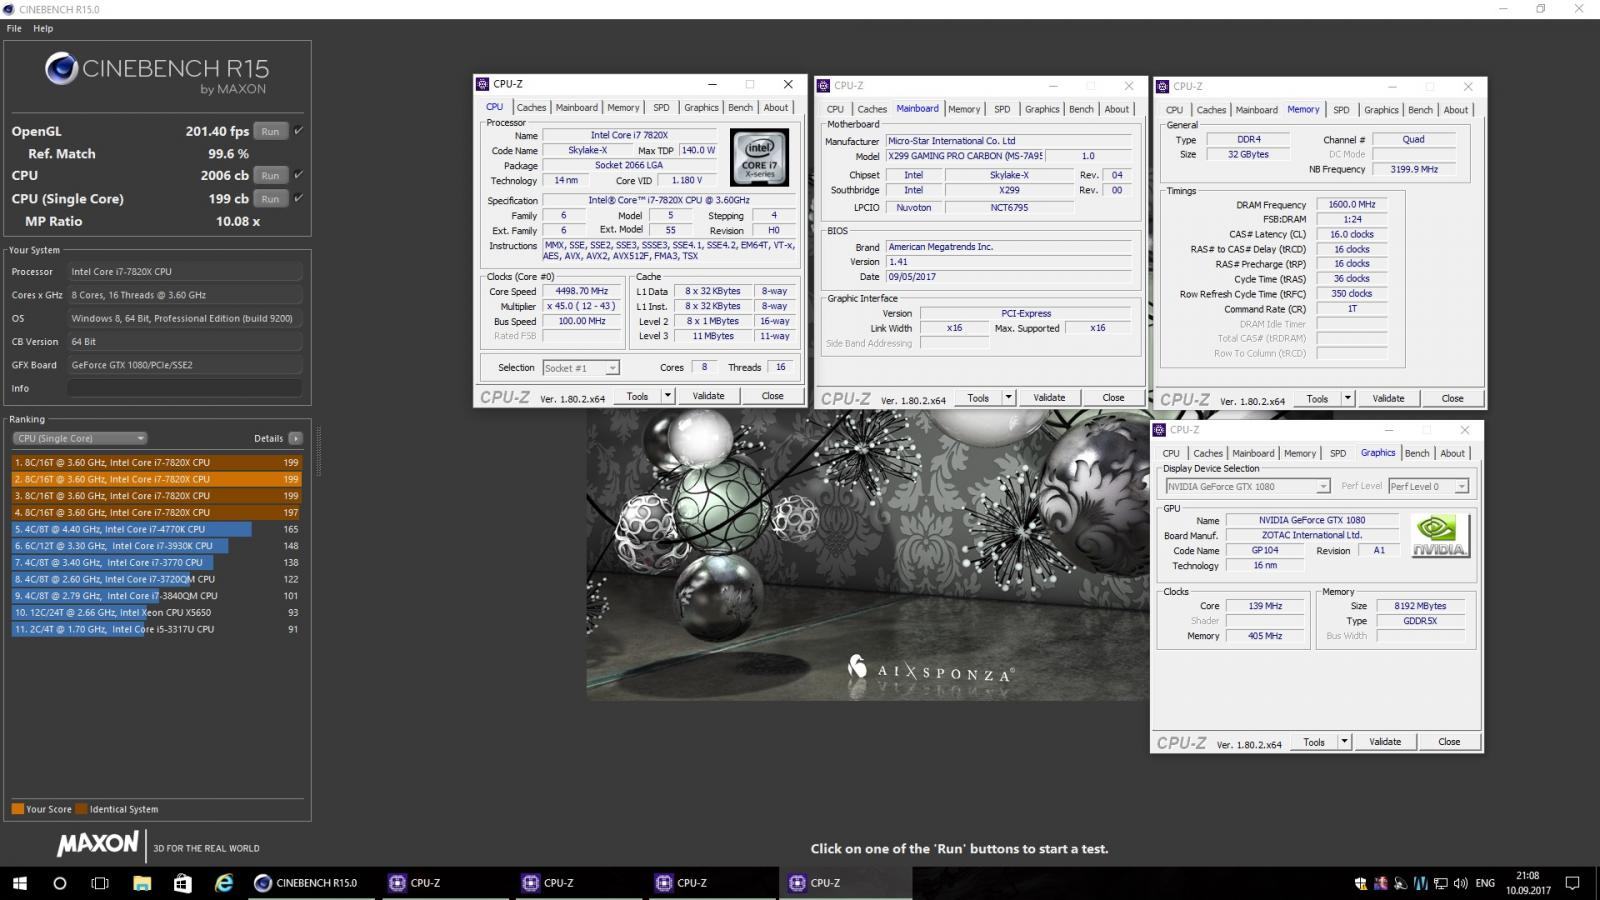
Task: Open Task View from the taskbar
Action: (100, 883)
